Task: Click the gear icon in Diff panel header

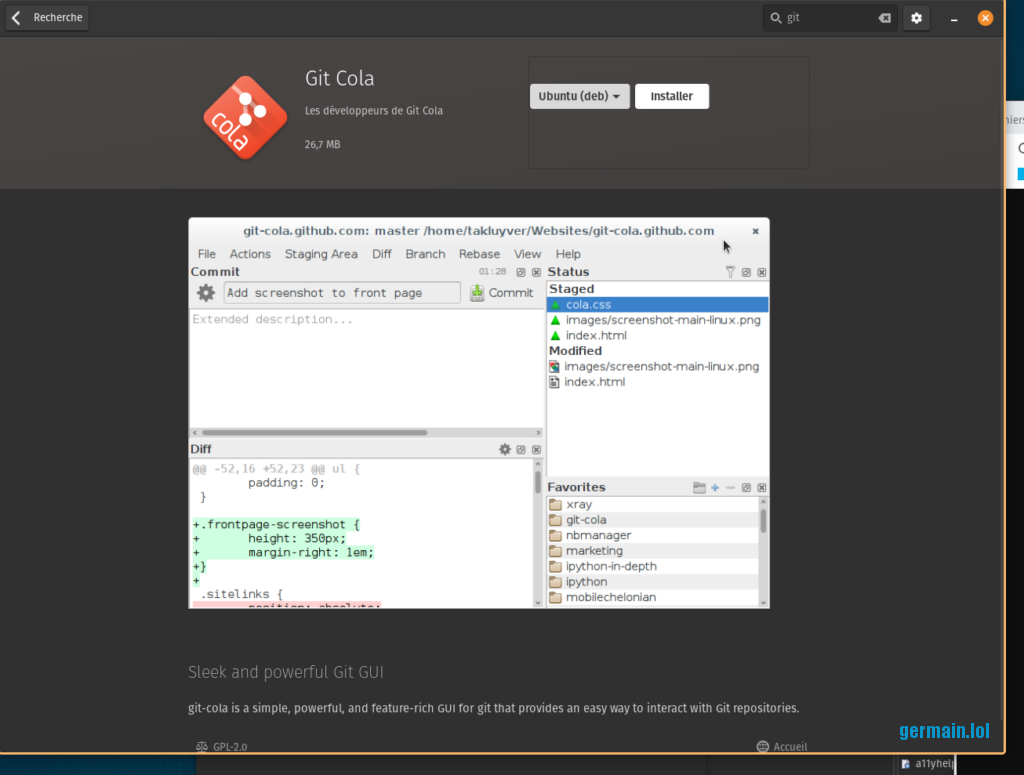Action: (505, 450)
